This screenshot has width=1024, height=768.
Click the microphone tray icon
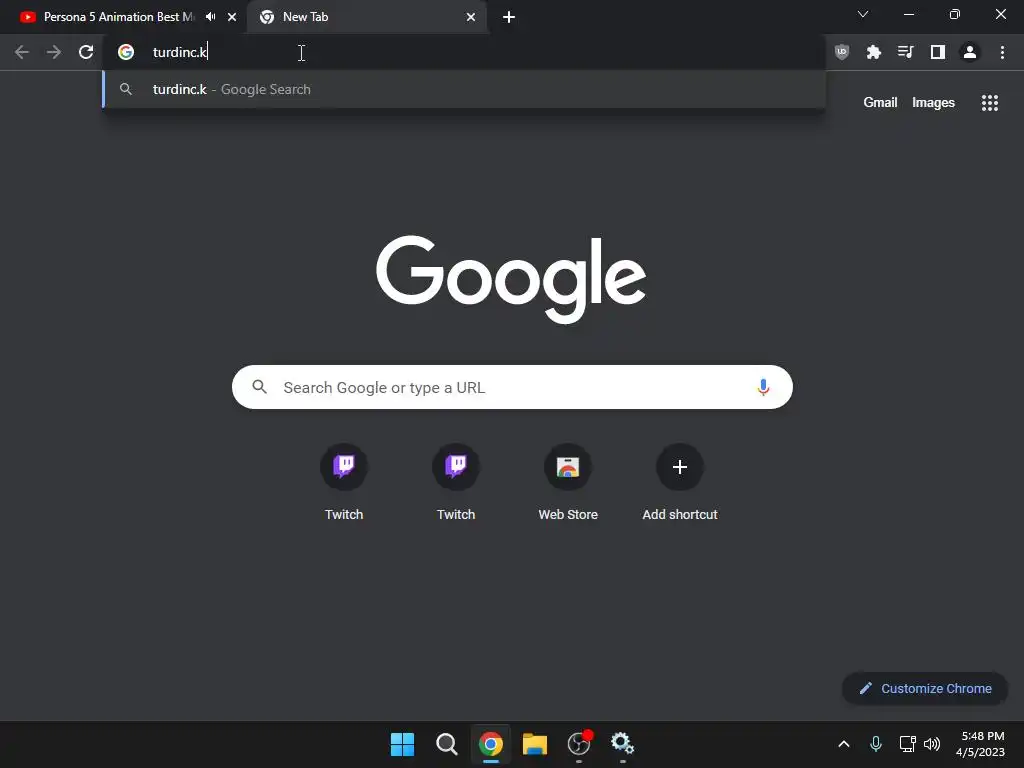876,744
